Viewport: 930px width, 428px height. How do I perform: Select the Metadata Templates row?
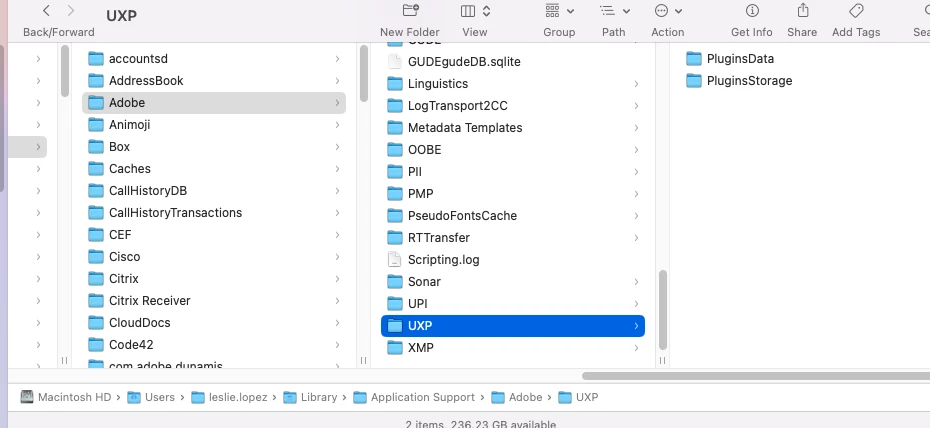[x=512, y=128]
